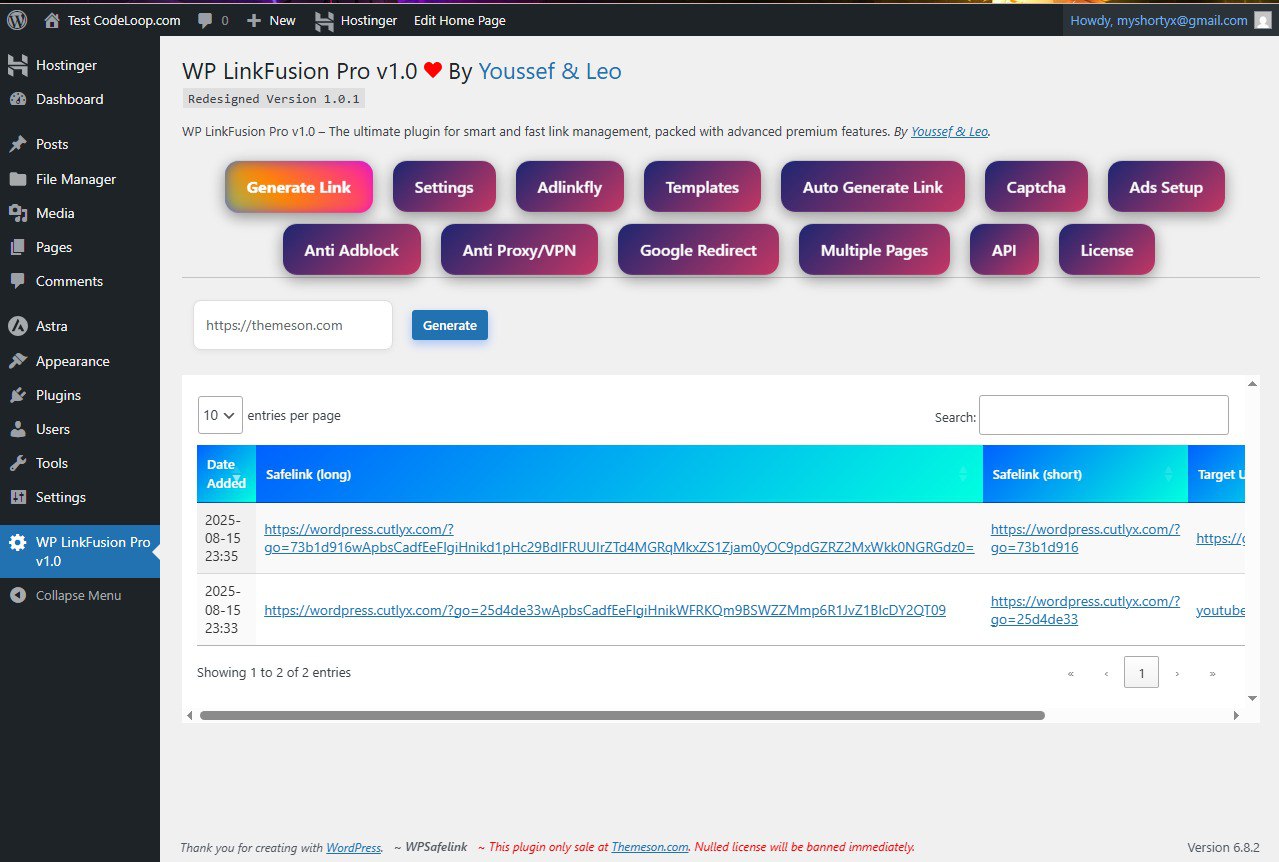
Task: Open long safelink go=73b1d916 URL
Action: [x=619, y=538]
